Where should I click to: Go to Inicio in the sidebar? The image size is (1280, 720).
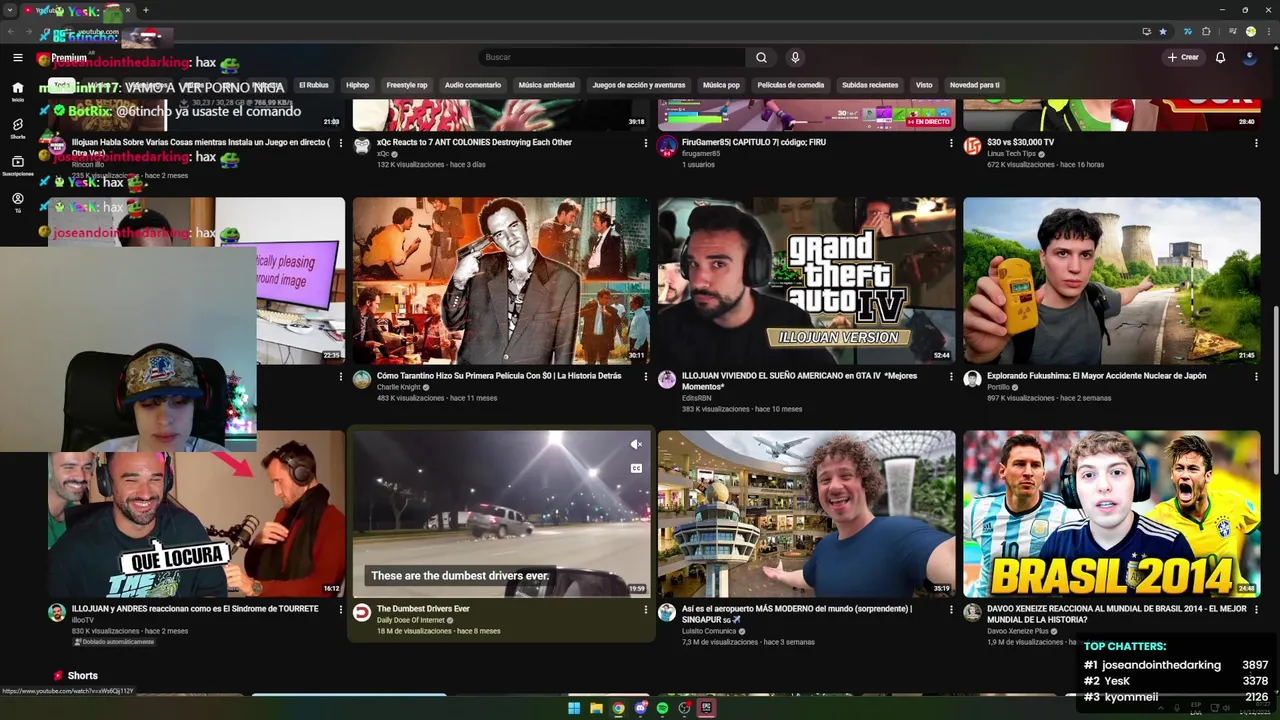click(17, 91)
